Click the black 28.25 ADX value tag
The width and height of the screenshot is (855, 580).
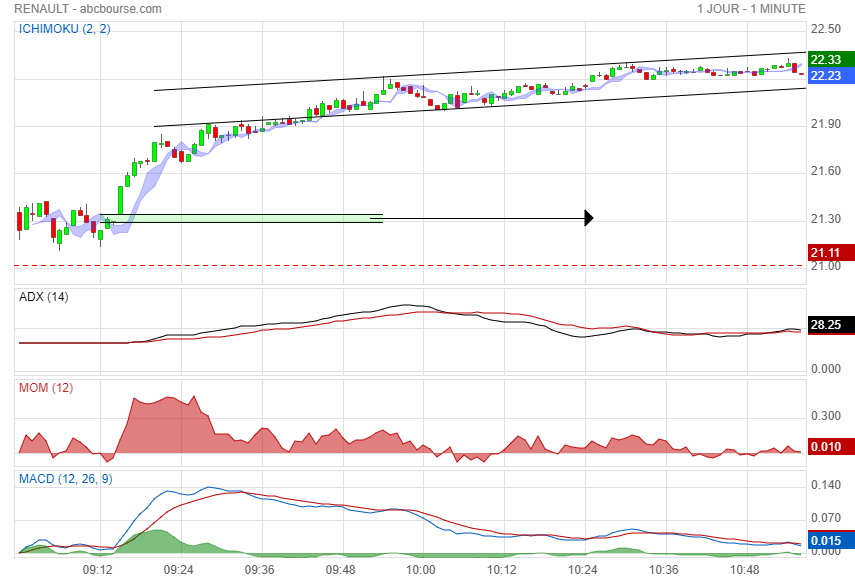pyautogui.click(x=830, y=325)
